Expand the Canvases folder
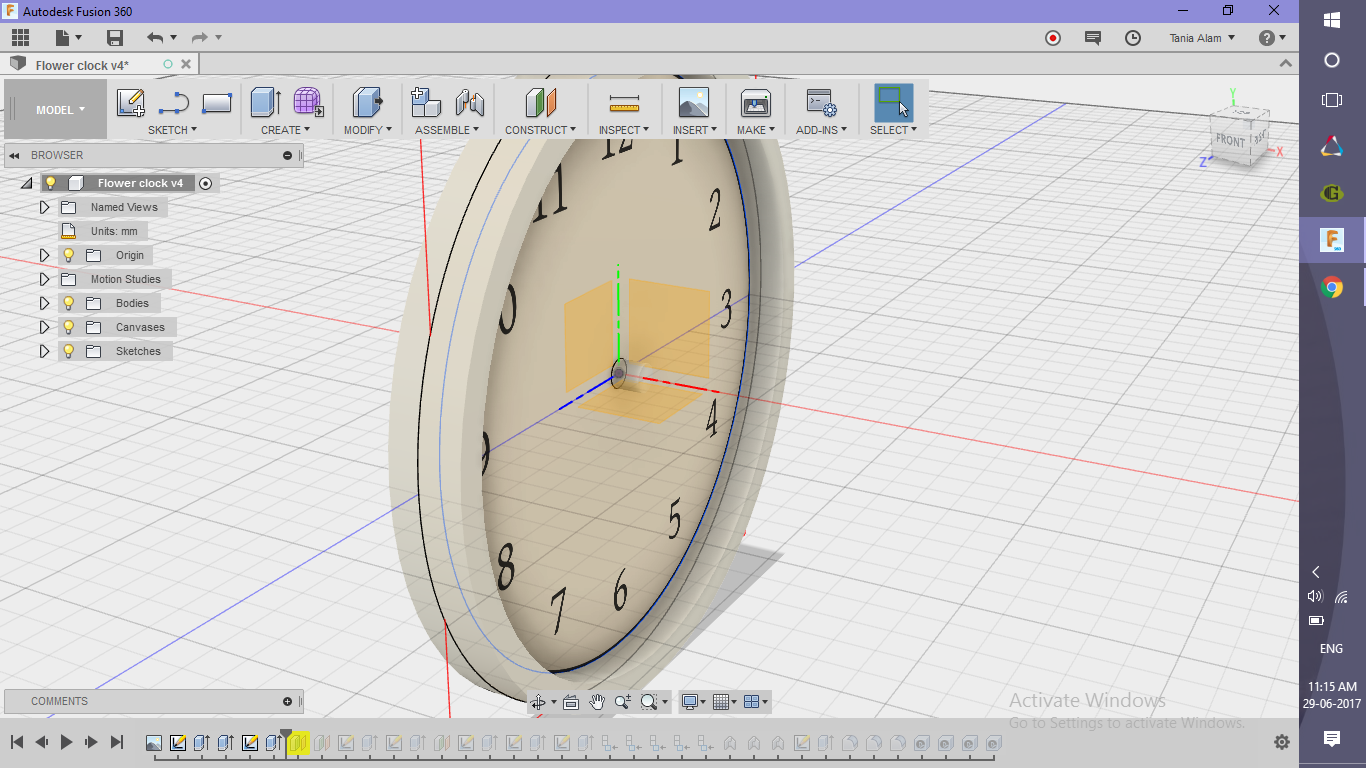 (x=44, y=327)
